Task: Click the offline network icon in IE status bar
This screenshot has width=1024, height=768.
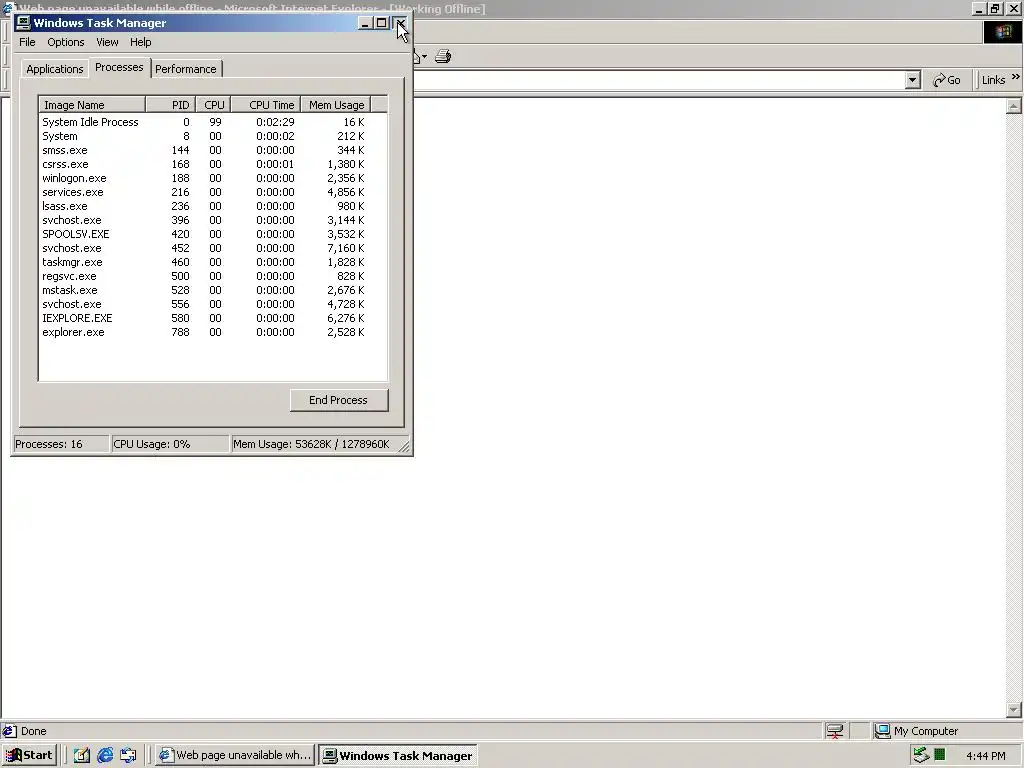Action: [835, 731]
